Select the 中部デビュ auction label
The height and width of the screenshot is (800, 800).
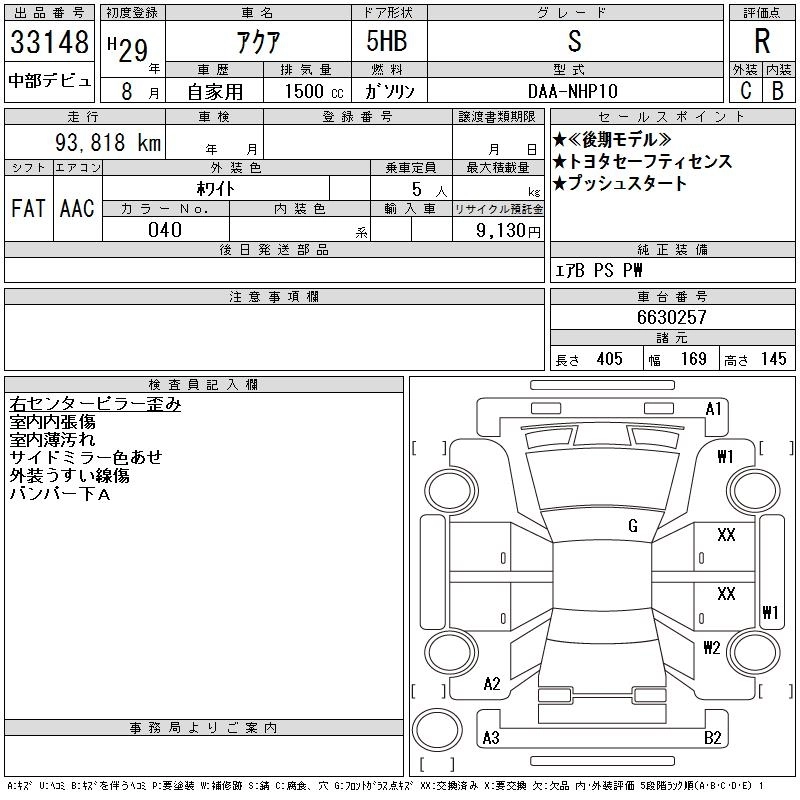[49, 81]
